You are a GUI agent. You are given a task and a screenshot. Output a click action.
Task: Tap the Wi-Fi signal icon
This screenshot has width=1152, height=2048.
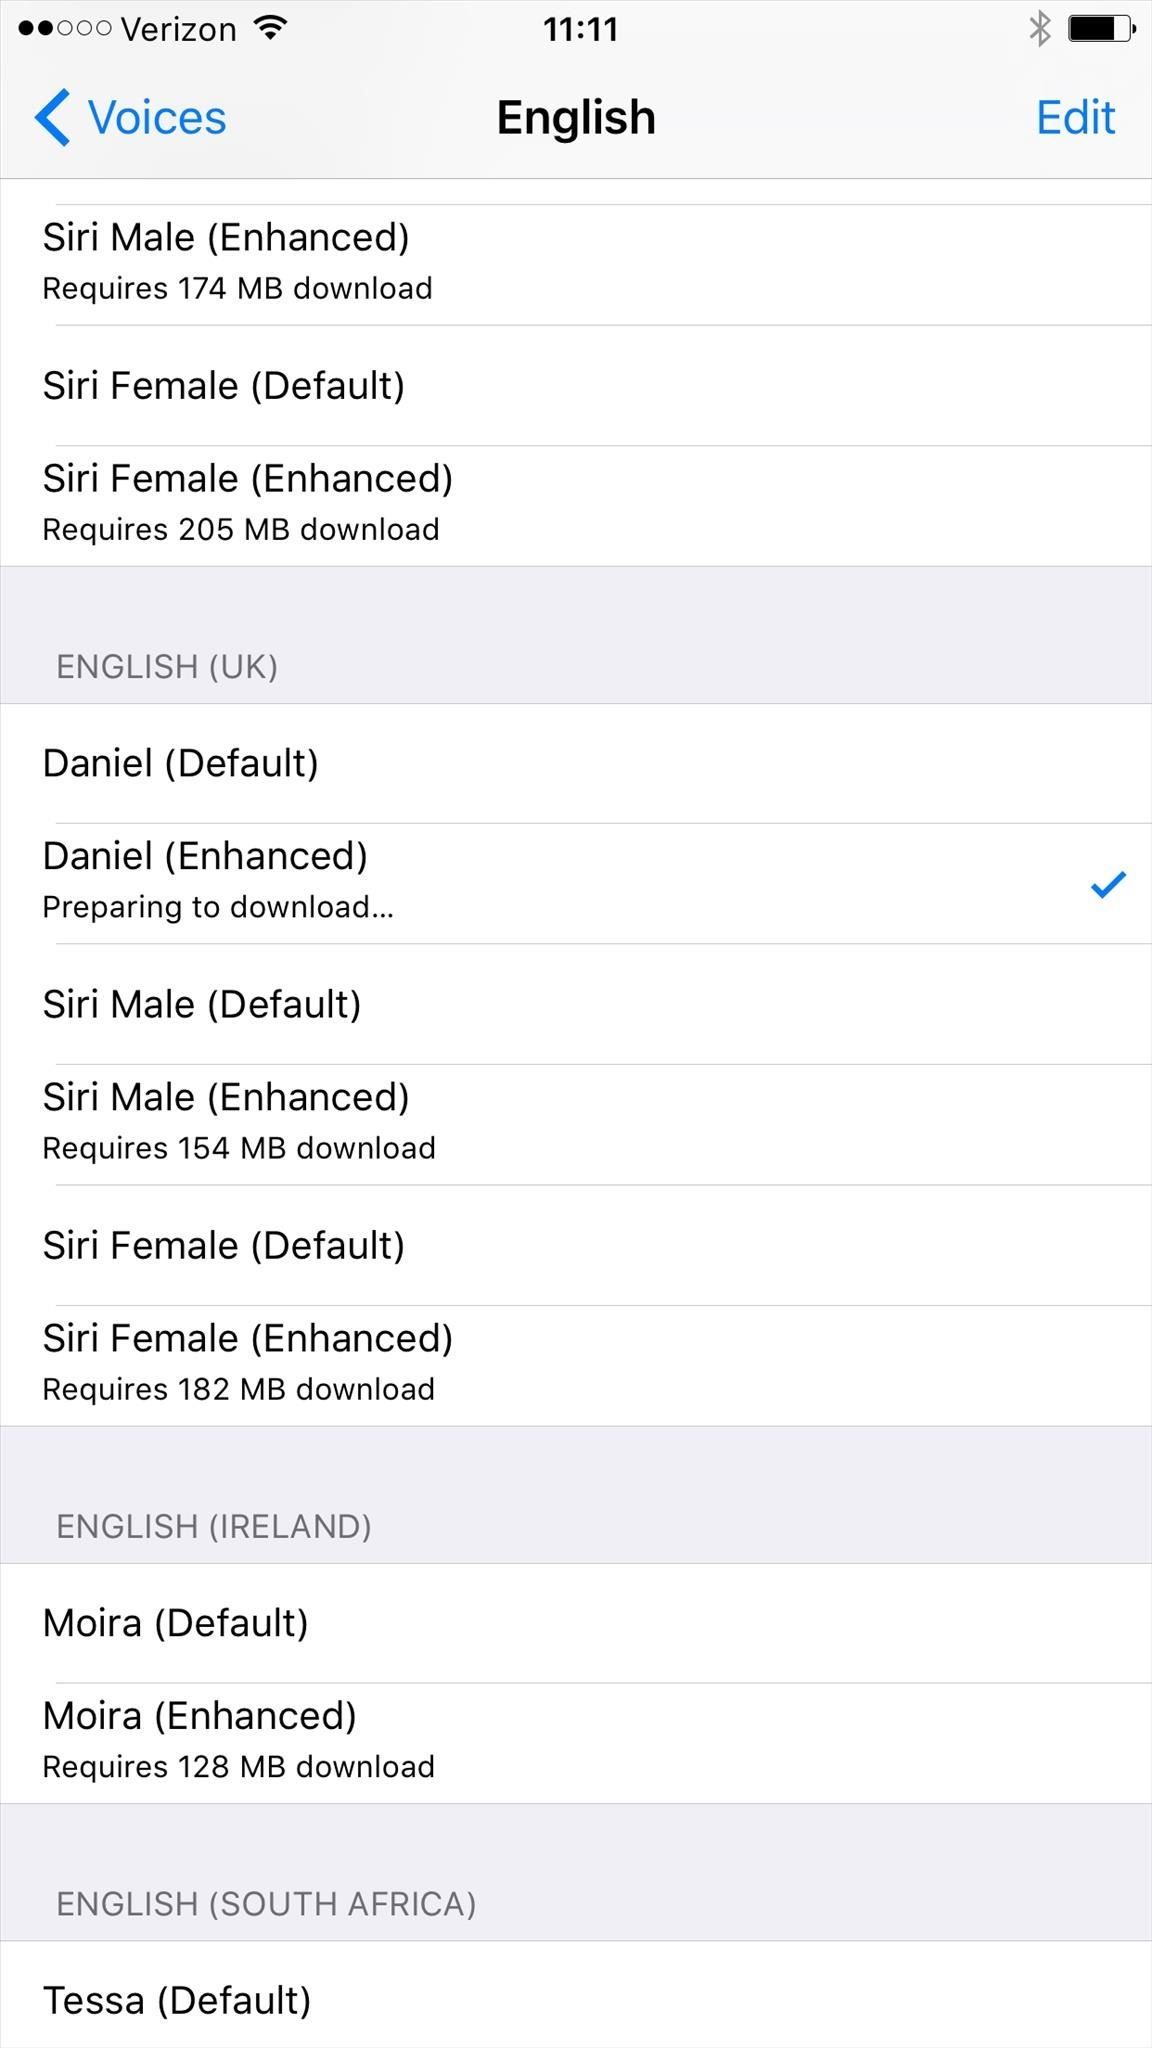click(269, 28)
